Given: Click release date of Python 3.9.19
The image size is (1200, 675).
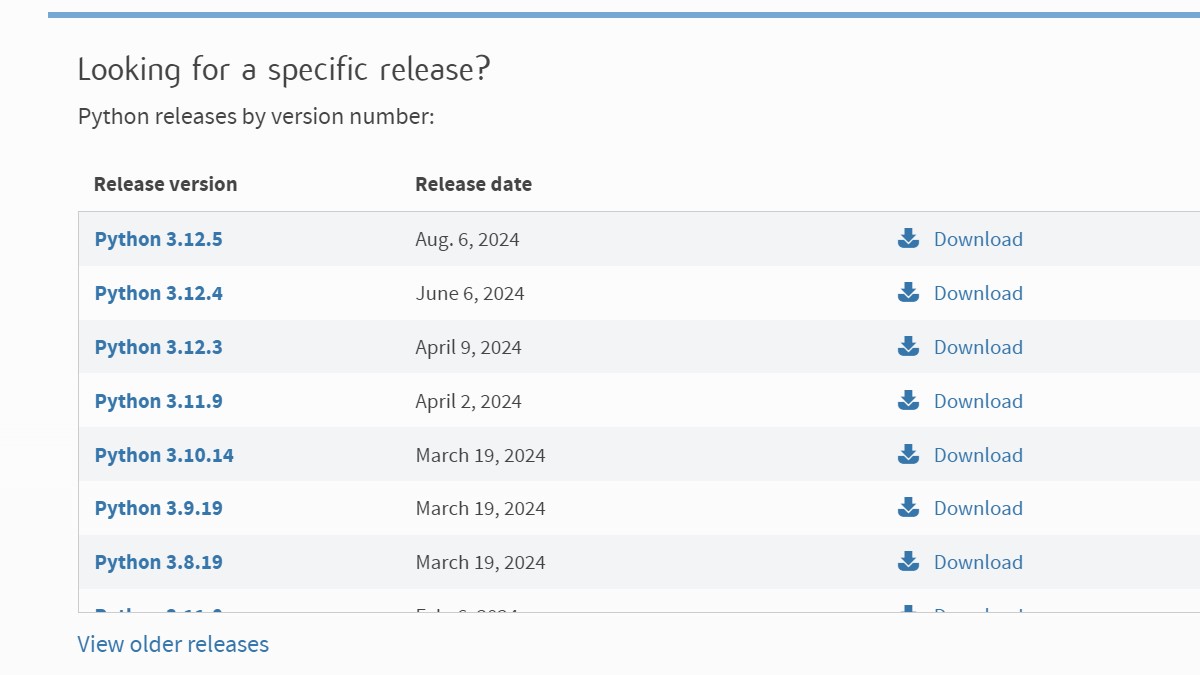Looking at the screenshot, I should [x=481, y=508].
